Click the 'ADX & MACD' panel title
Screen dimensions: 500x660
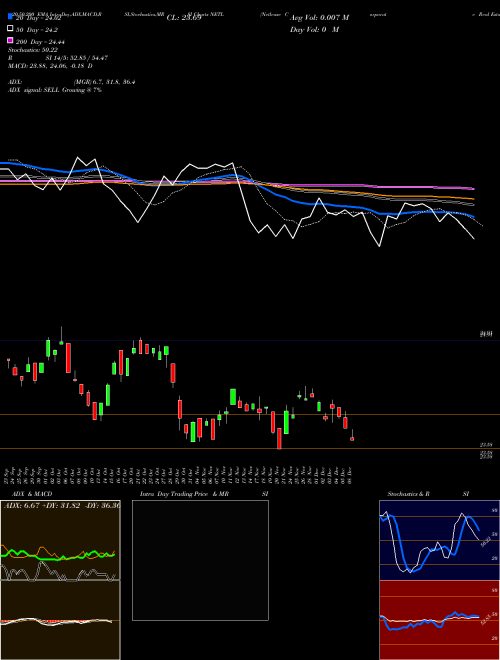click(x=32, y=494)
